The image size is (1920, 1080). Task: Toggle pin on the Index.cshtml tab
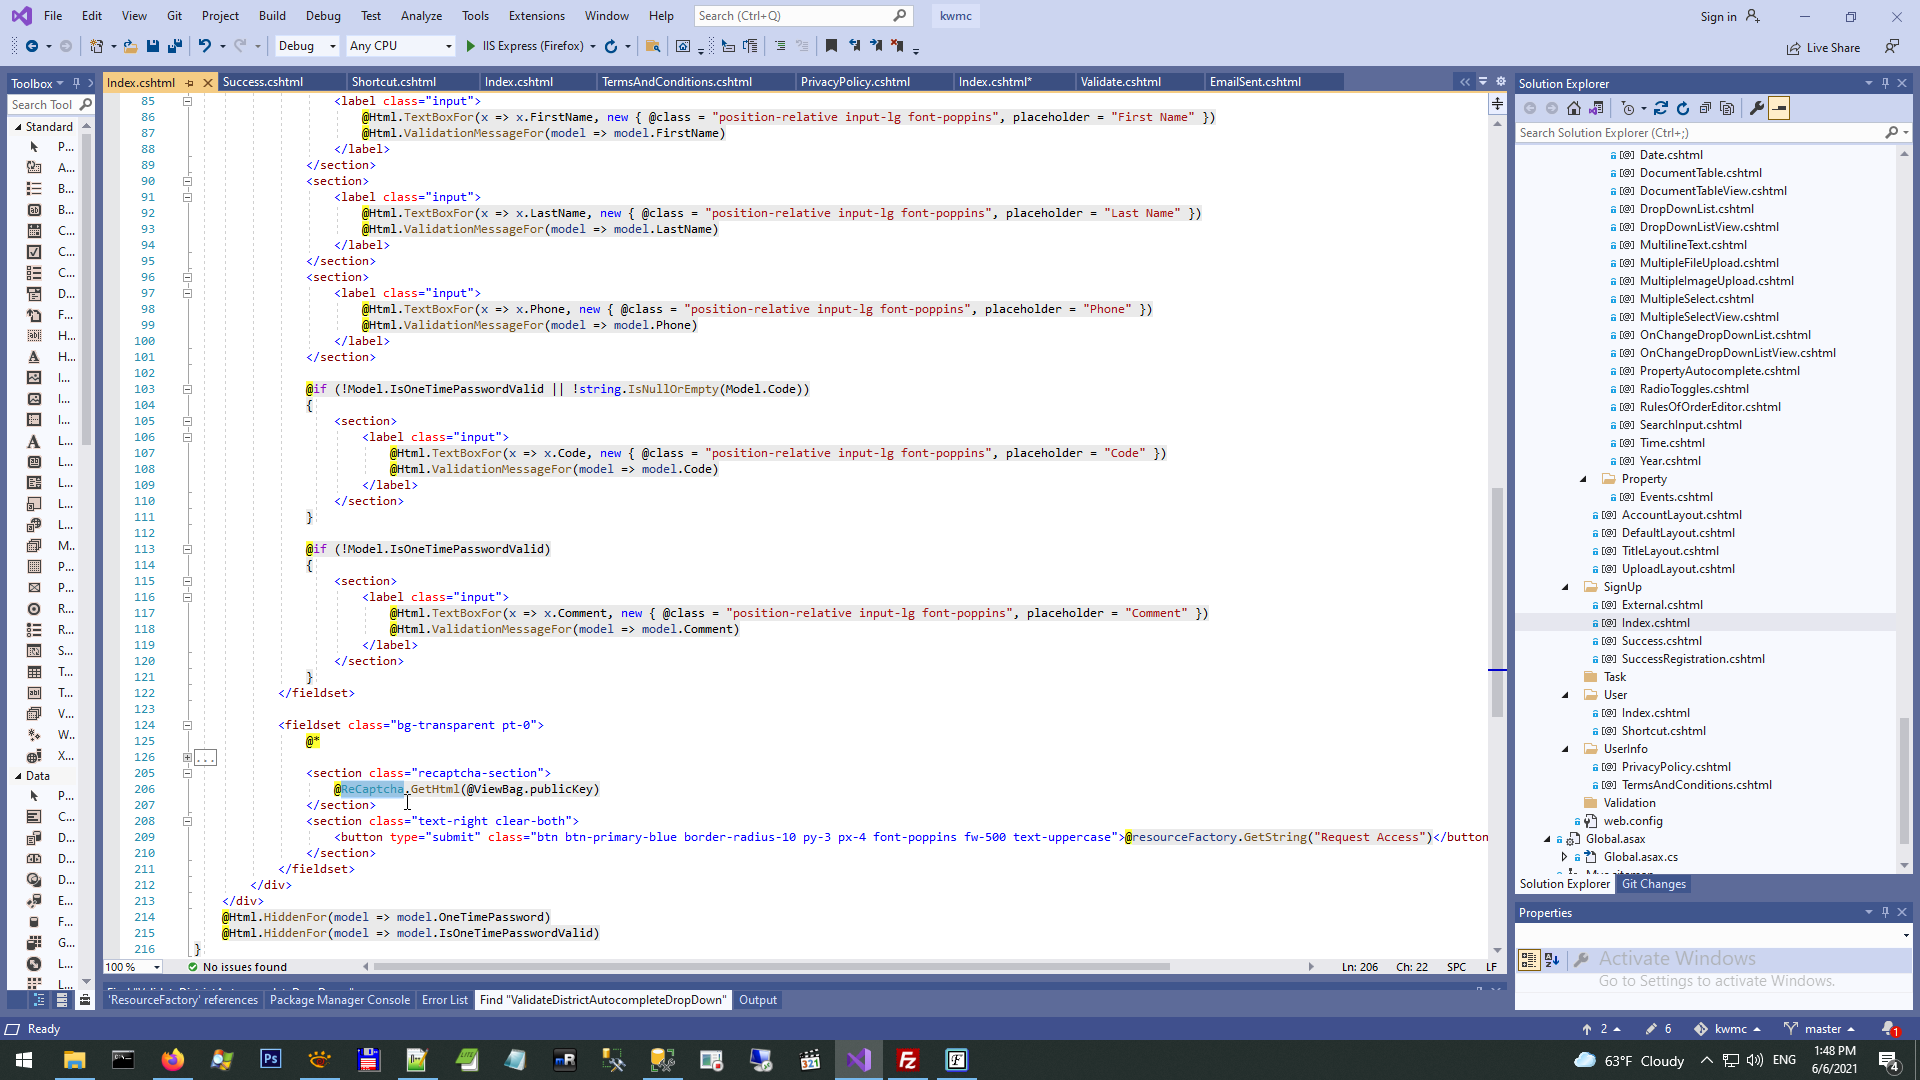coord(190,83)
